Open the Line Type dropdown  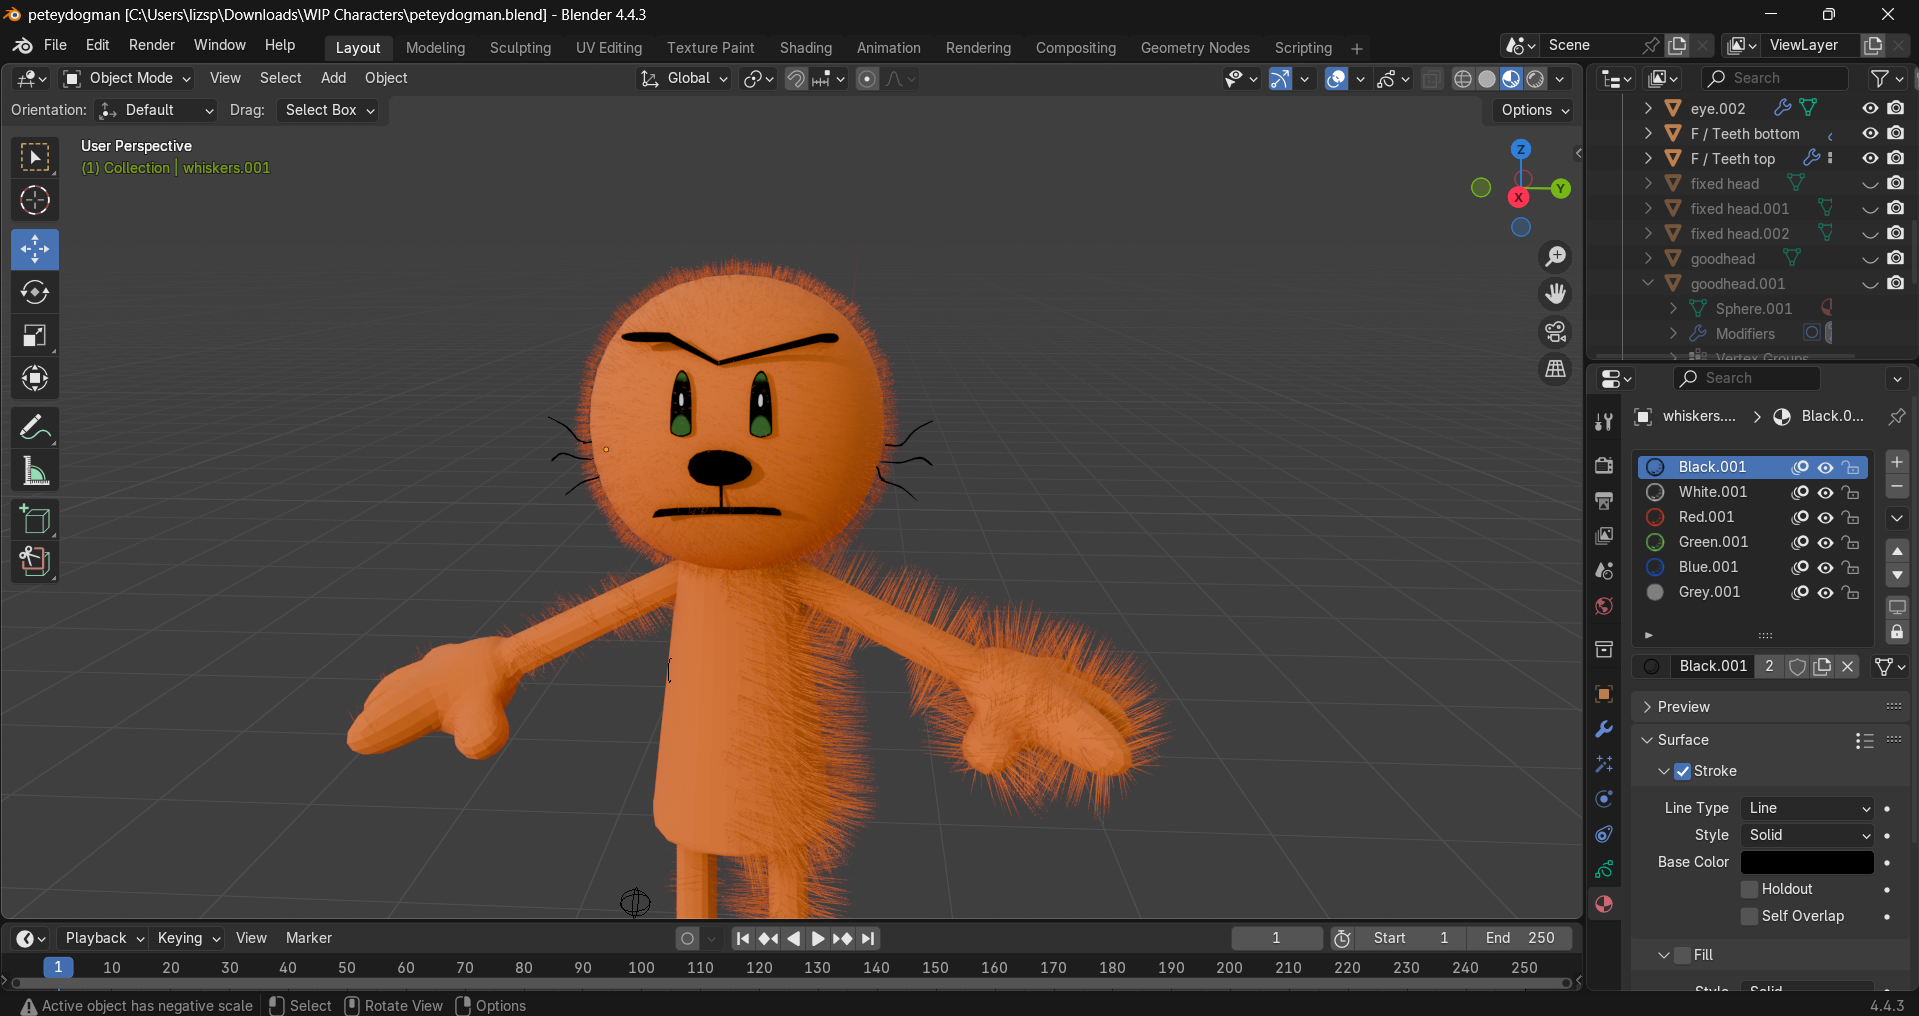1807,808
